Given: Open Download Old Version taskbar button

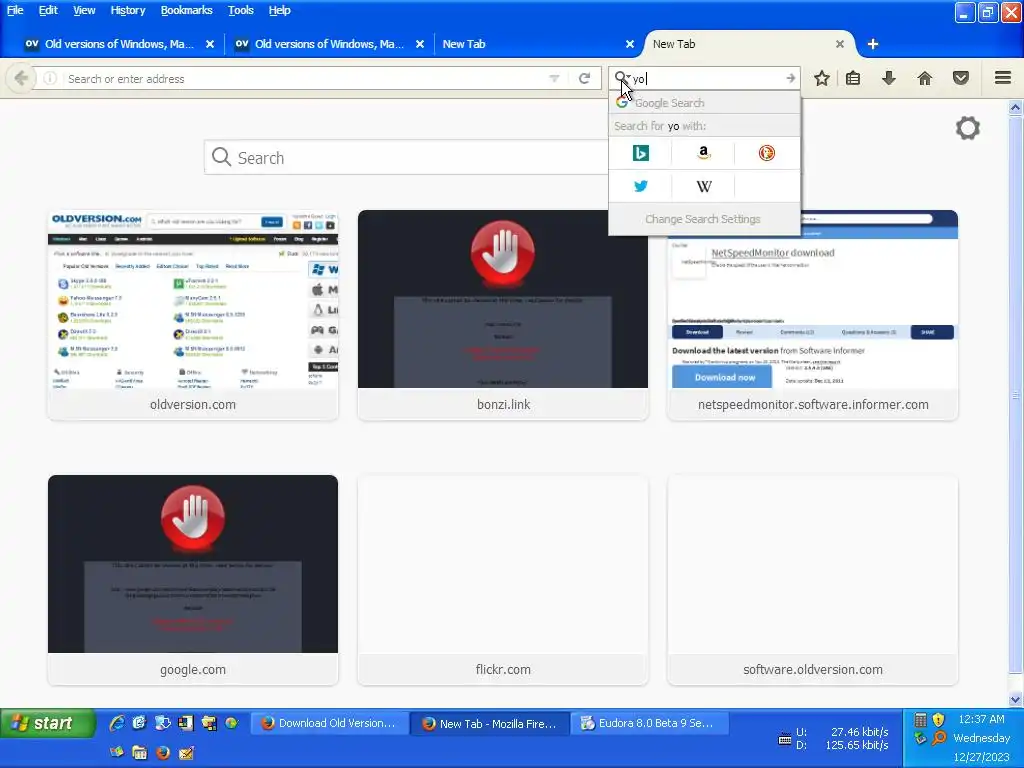Looking at the screenshot, I should pos(330,723).
